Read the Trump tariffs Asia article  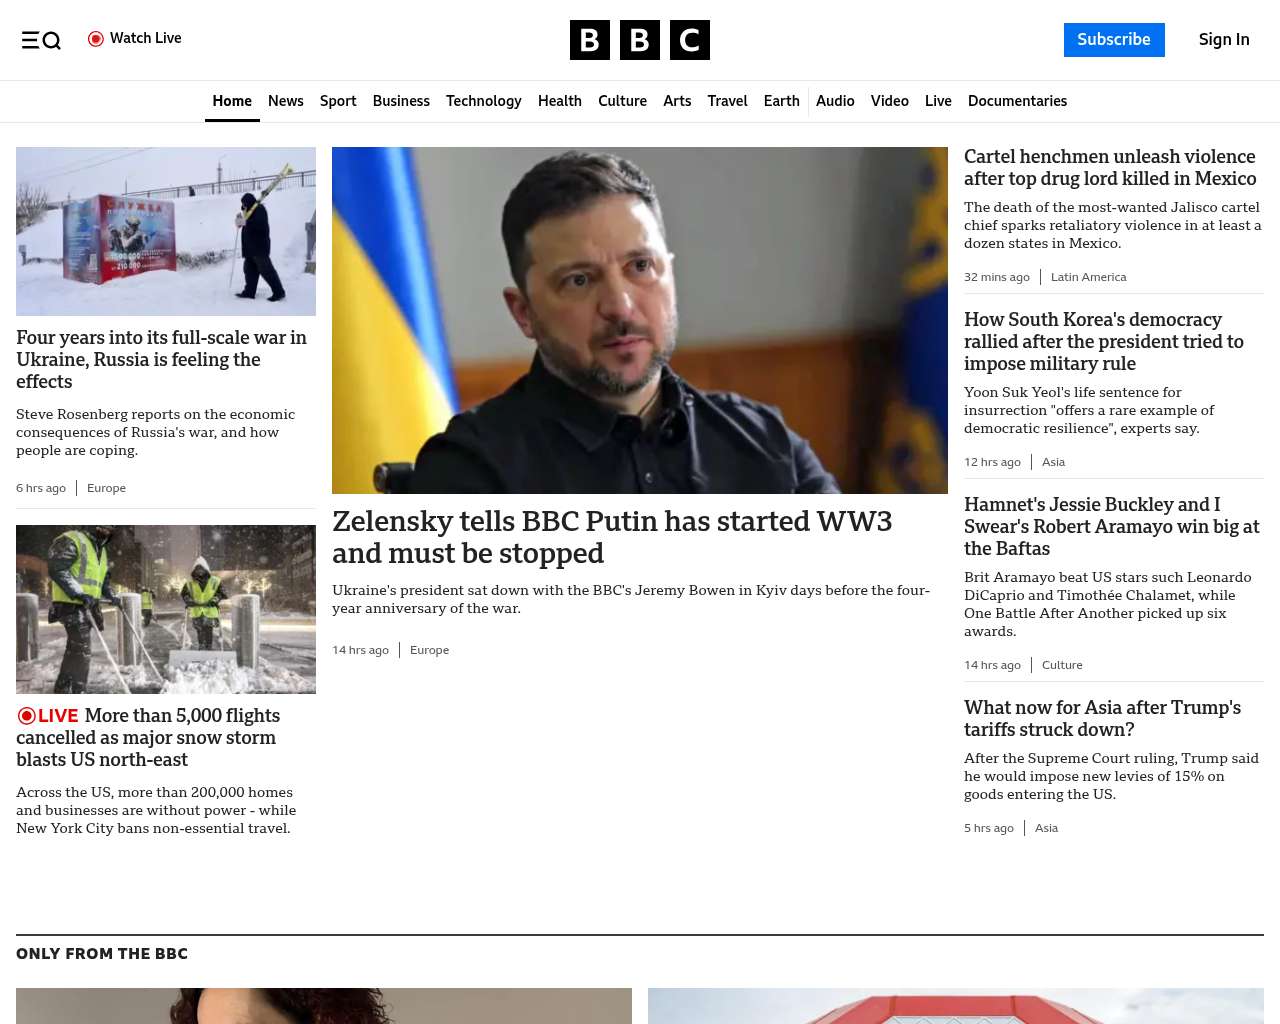1102,718
